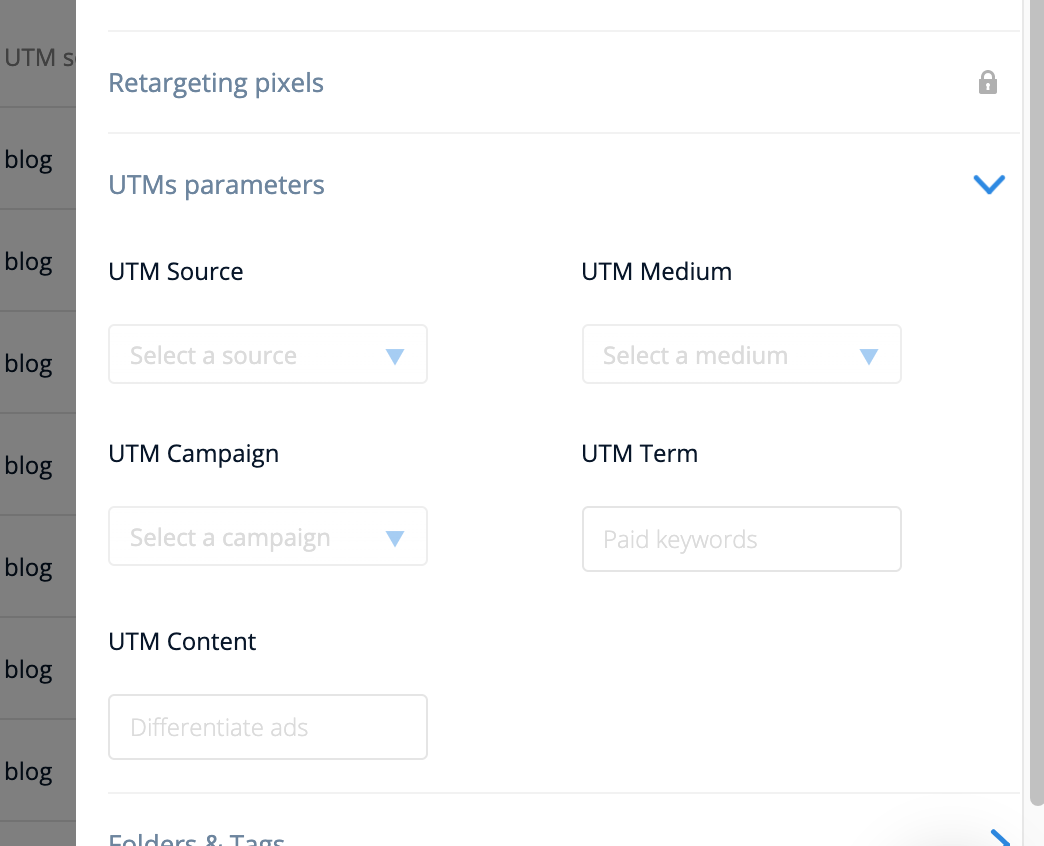Click the UTM Source field label
The width and height of the screenshot is (1044, 846).
coord(176,271)
